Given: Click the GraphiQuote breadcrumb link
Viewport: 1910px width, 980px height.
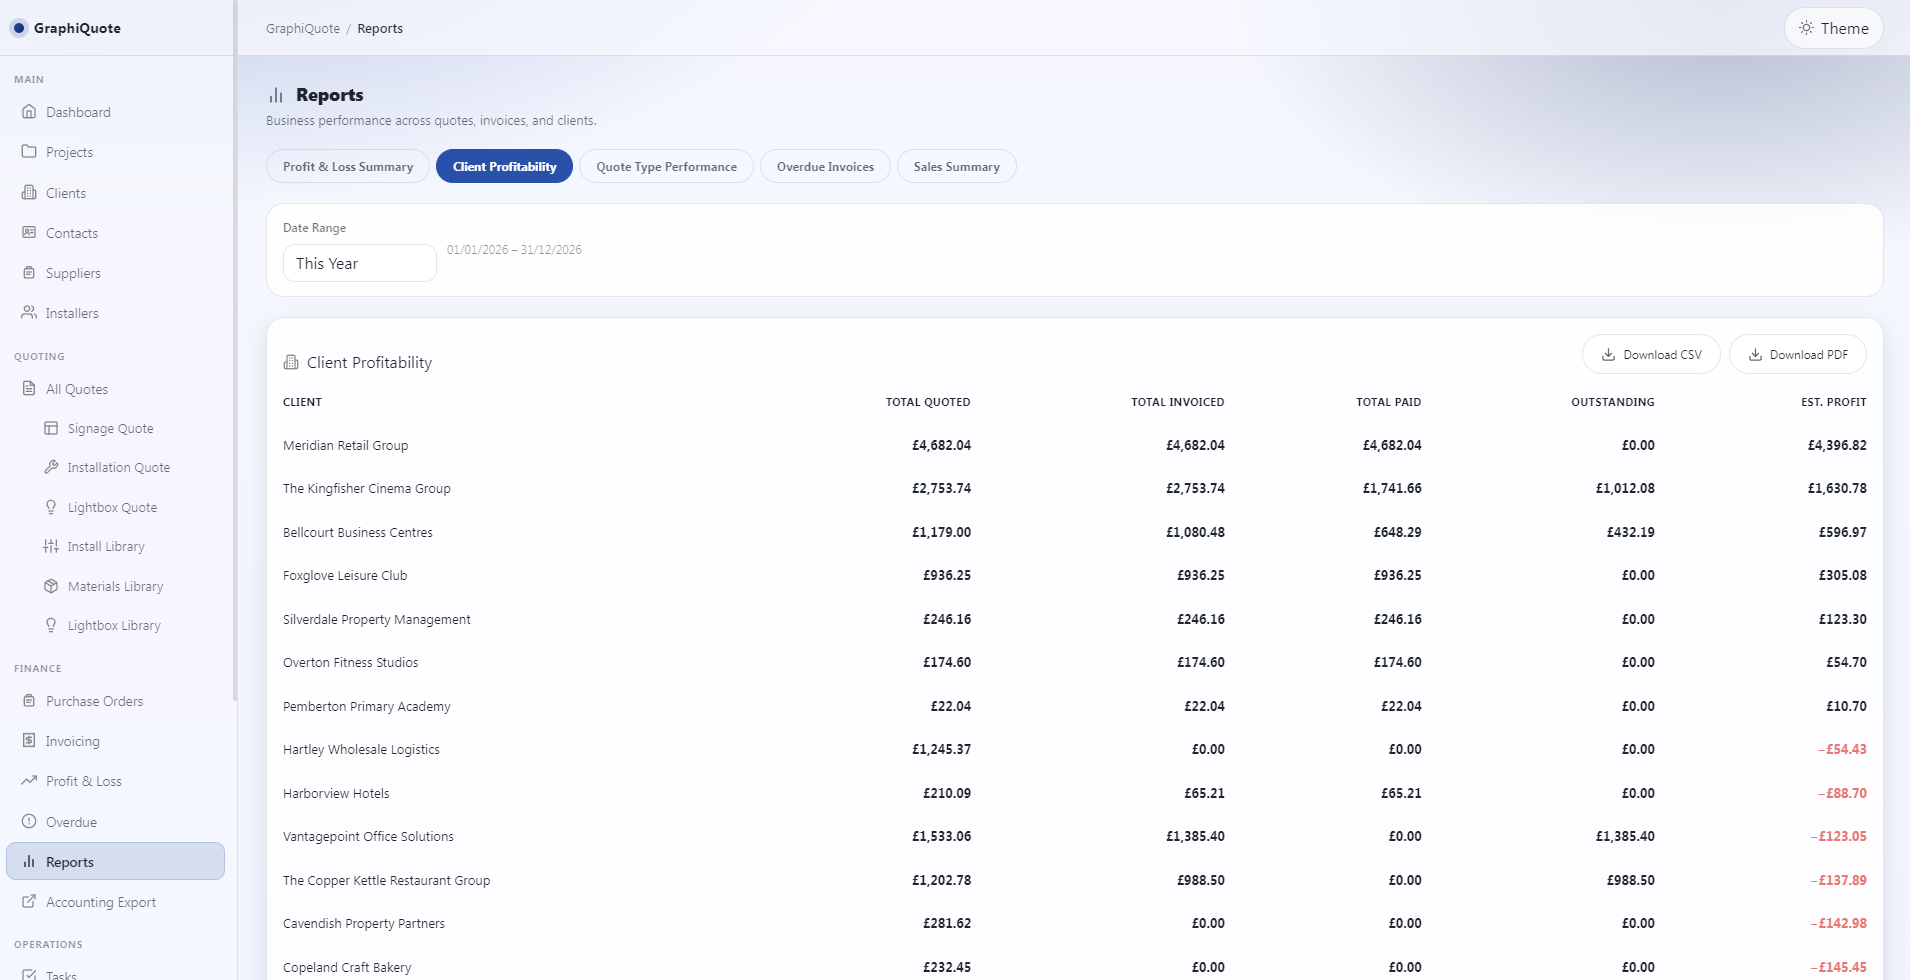Looking at the screenshot, I should (303, 28).
